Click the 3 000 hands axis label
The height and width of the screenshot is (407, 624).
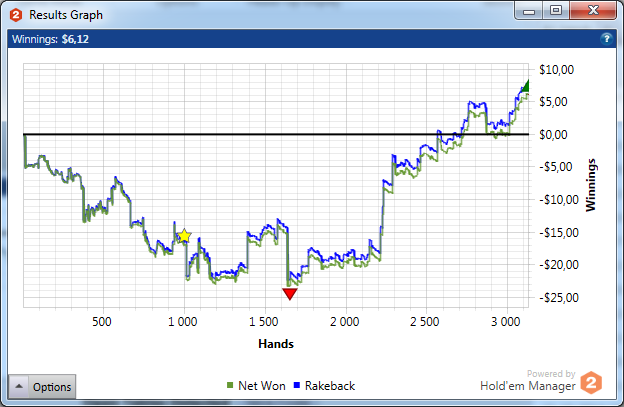[x=506, y=321]
